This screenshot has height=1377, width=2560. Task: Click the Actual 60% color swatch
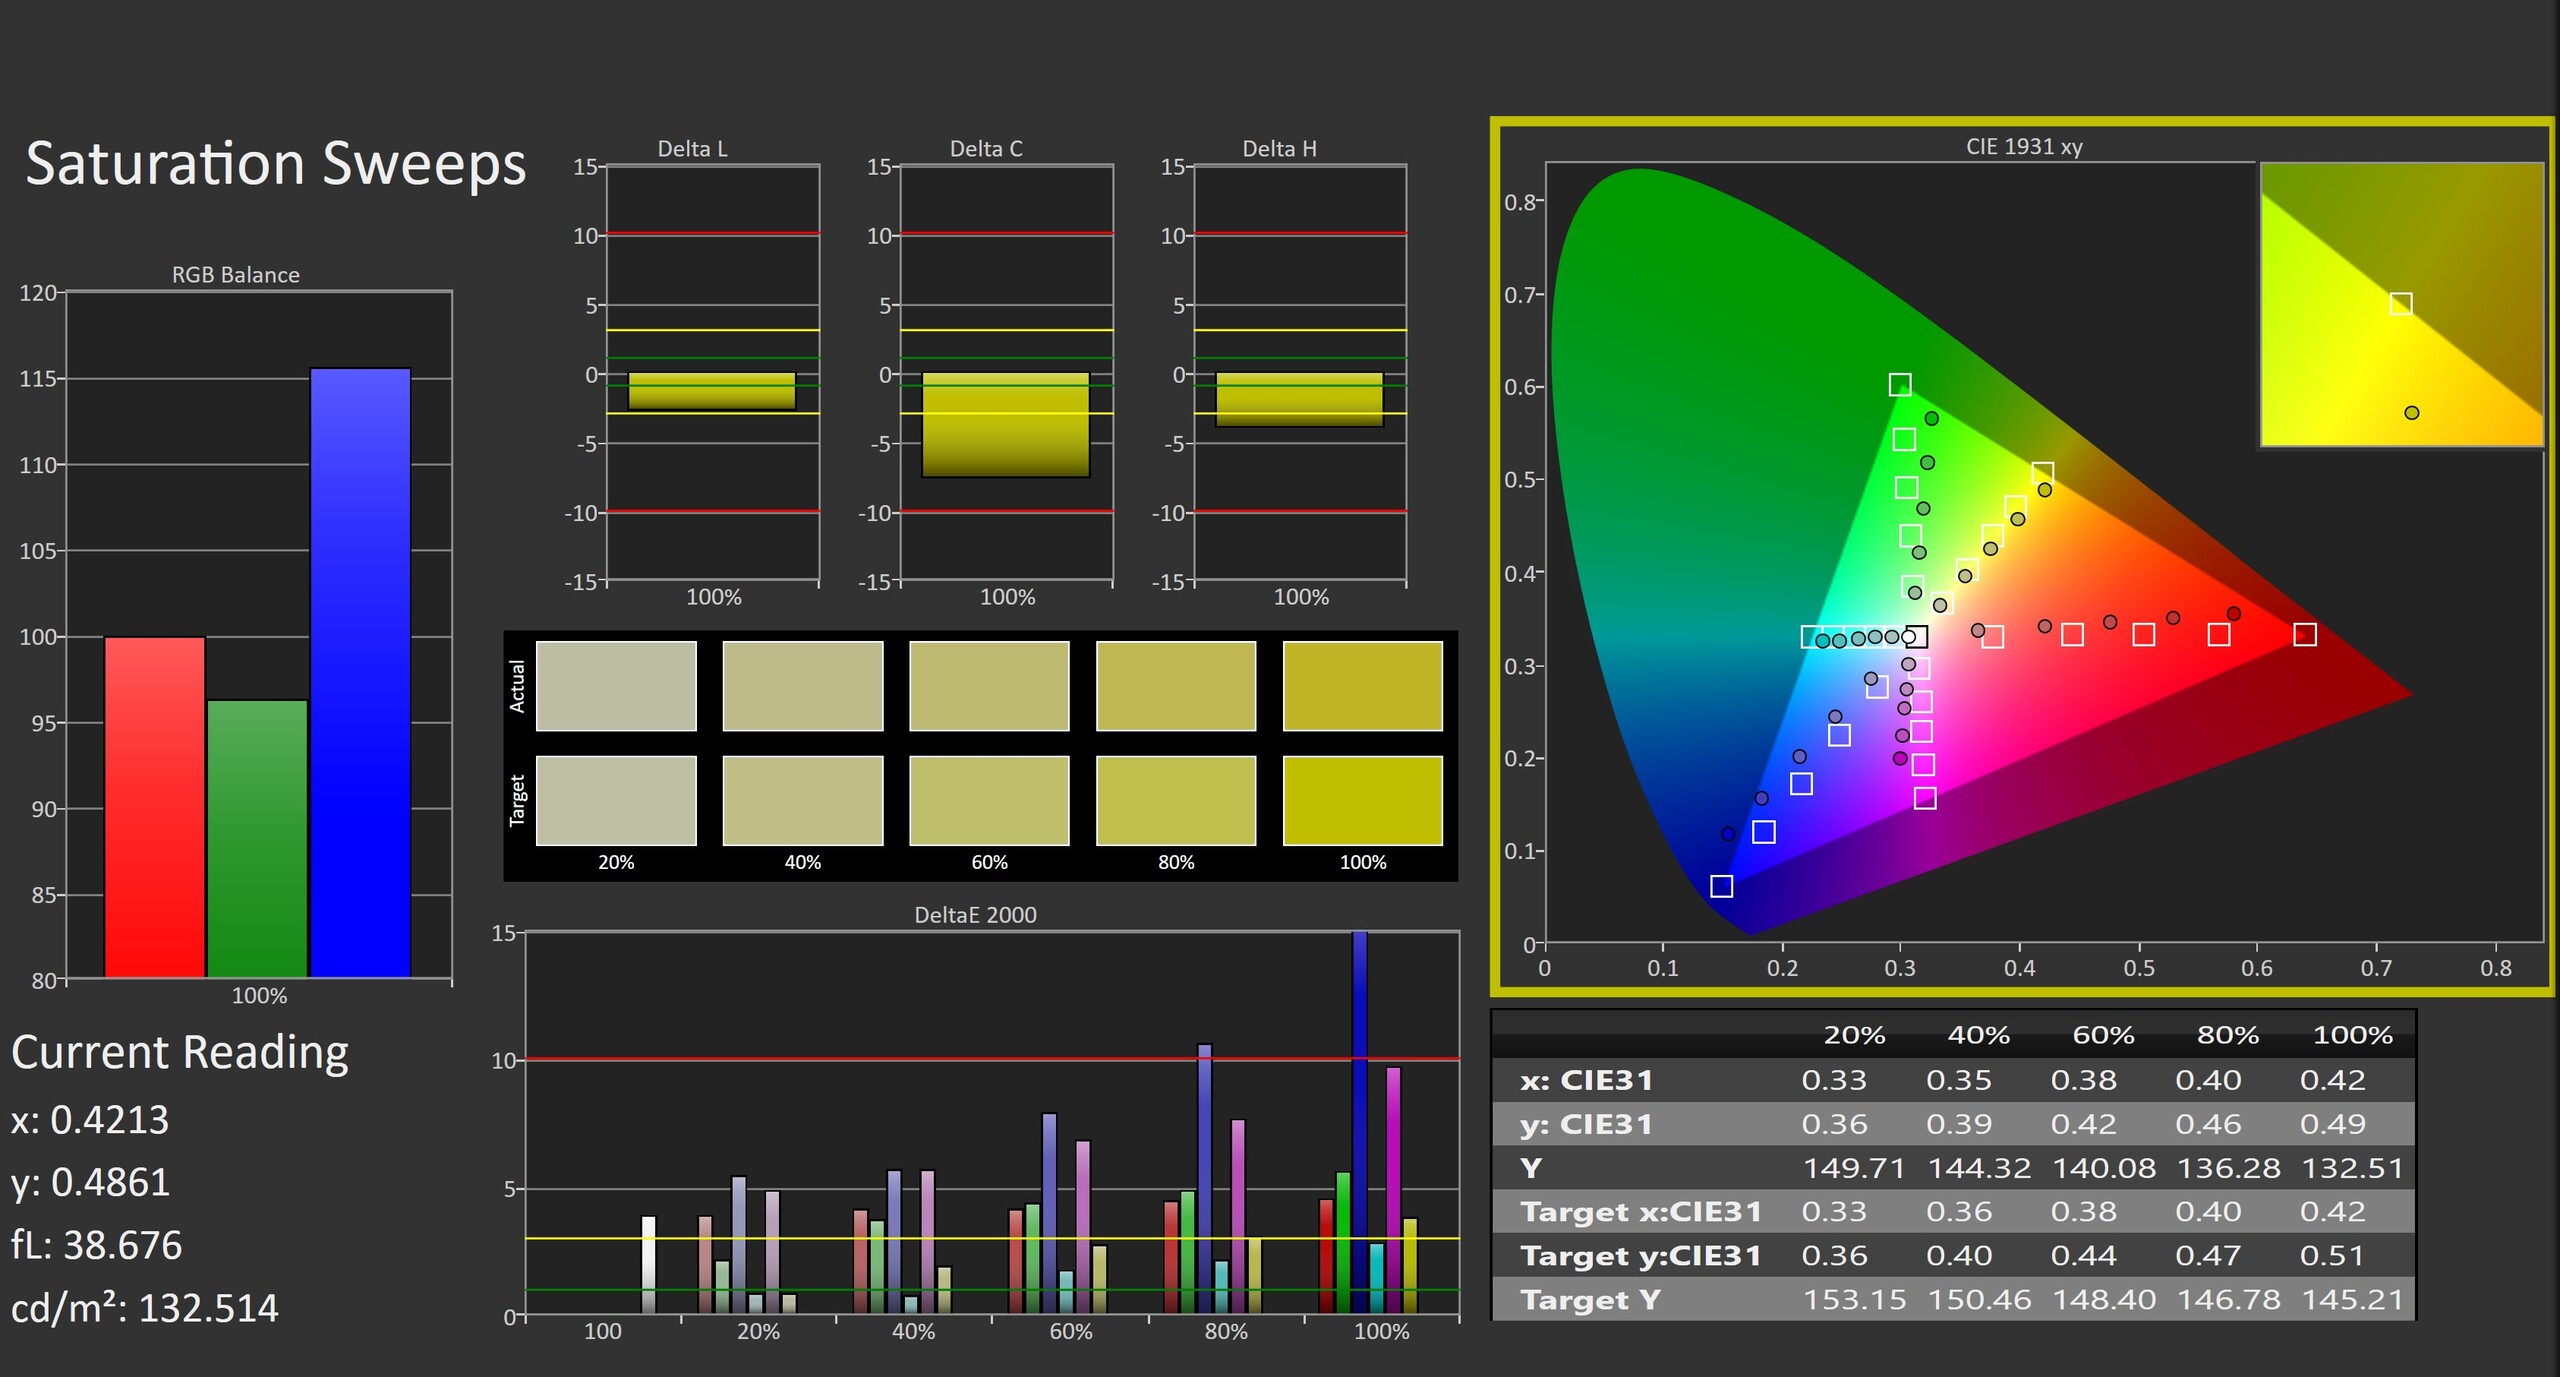coord(989,686)
